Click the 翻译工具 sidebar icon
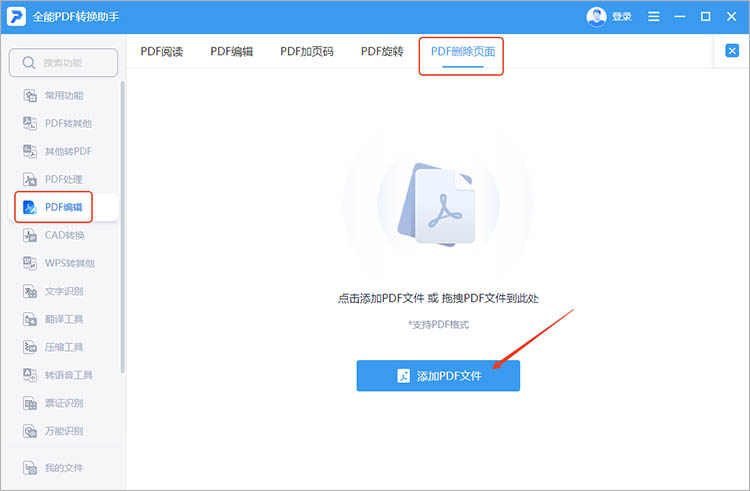Image resolution: width=750 pixels, height=491 pixels. 30,319
